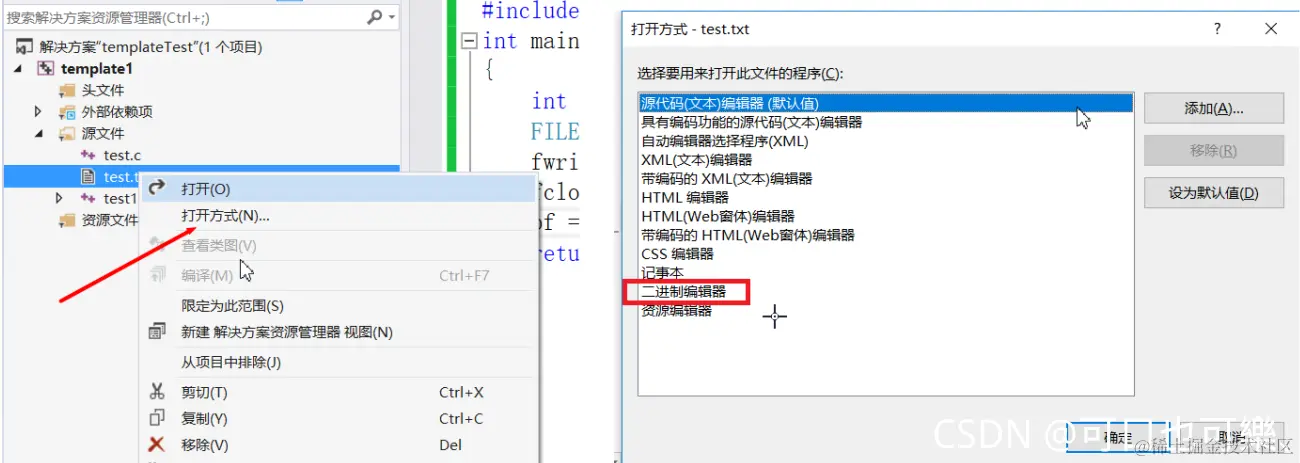Viewport: 1300px width, 463px height.
Task: Choose 从项目中排除(J) menu entry
Action: pos(338,362)
